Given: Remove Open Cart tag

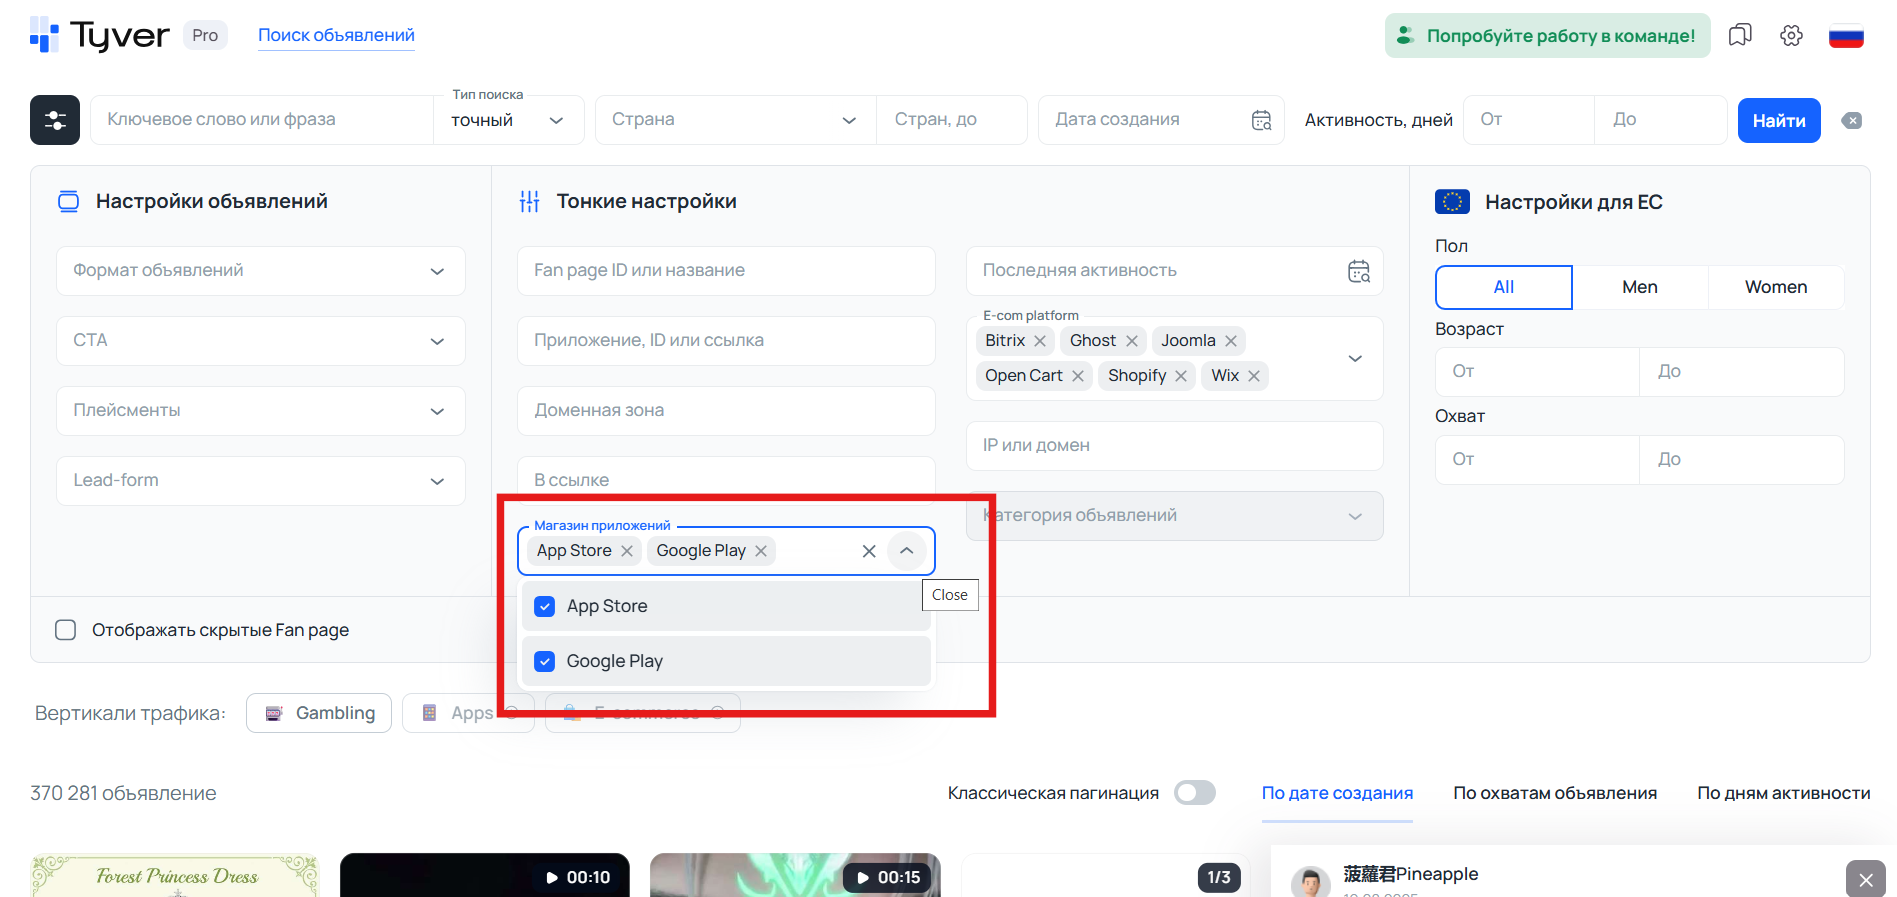Looking at the screenshot, I should click(x=1078, y=376).
